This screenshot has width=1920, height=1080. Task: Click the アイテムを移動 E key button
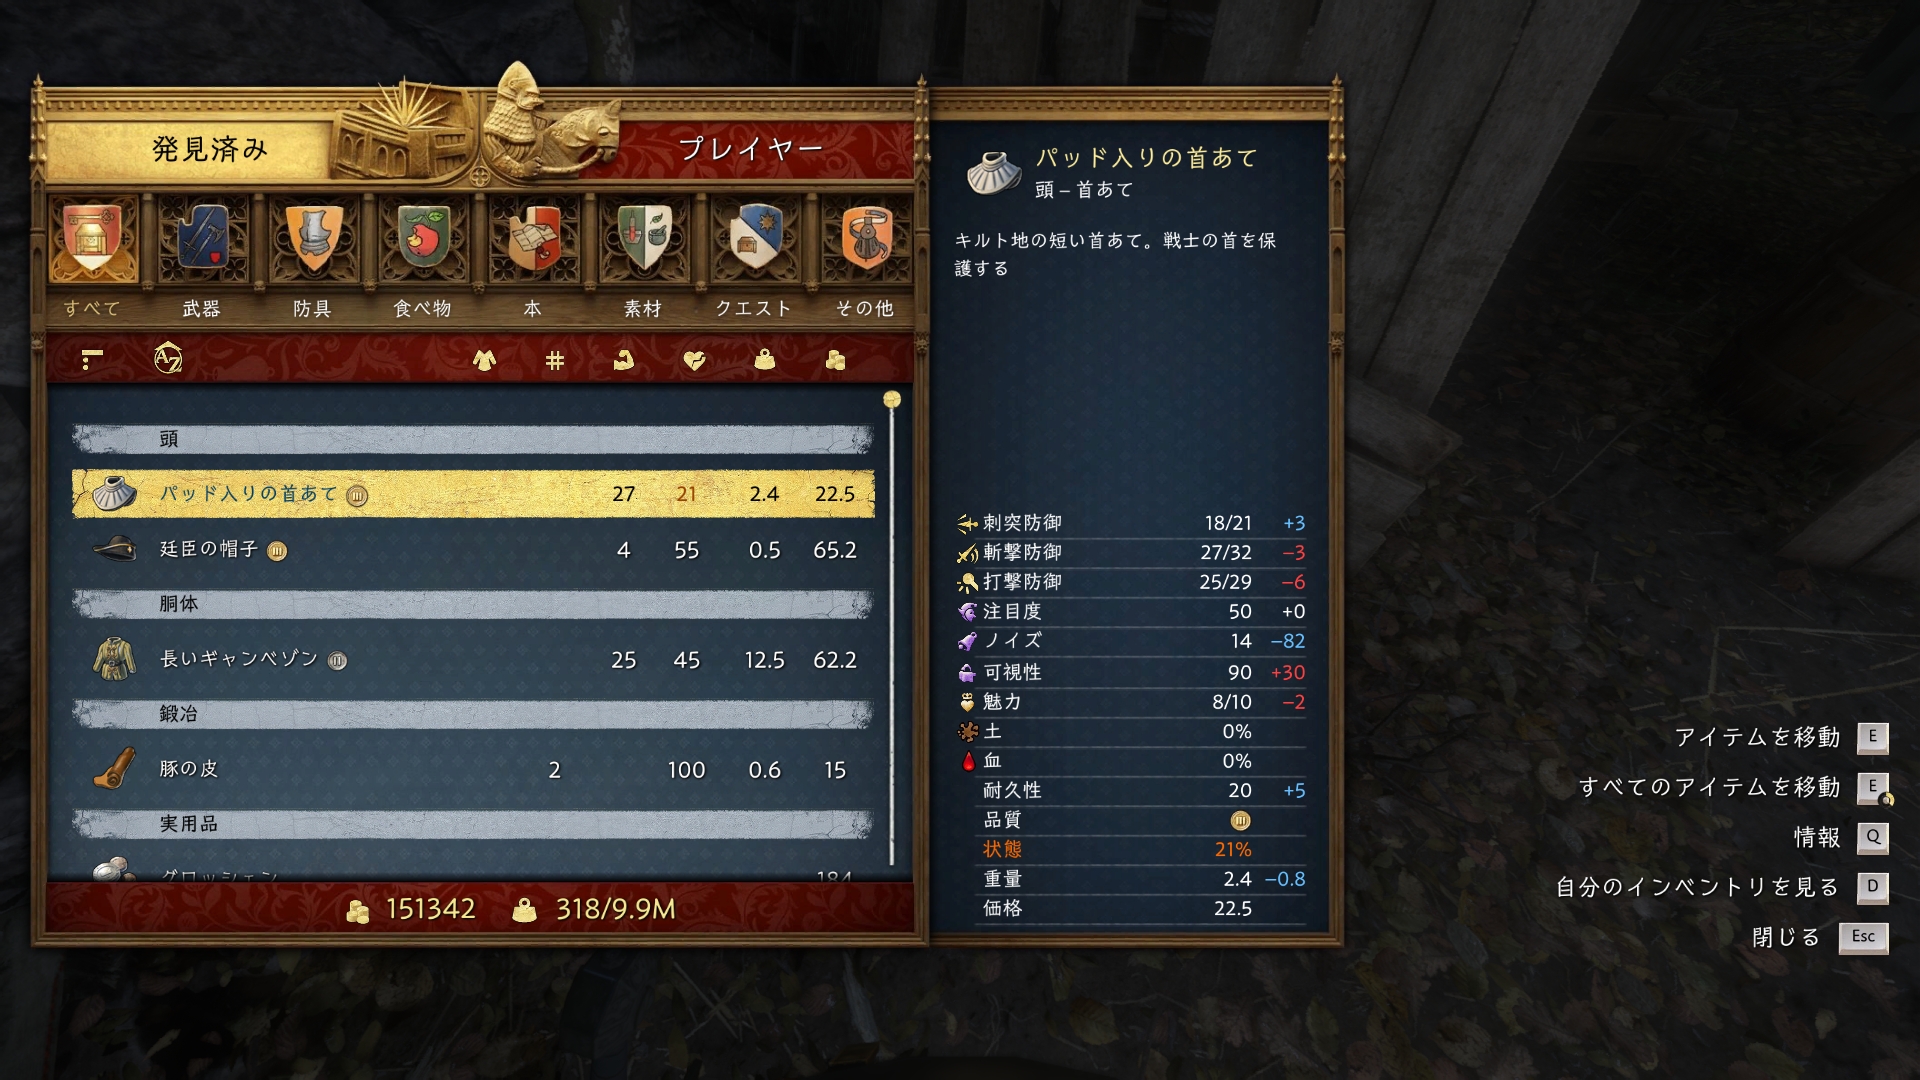click(1872, 738)
